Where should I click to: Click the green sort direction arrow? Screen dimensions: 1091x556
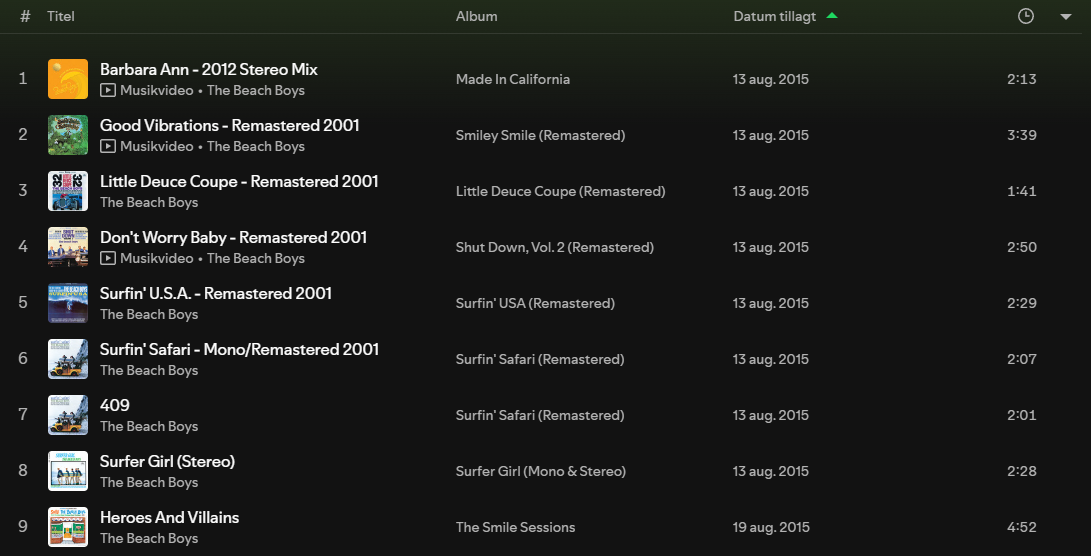click(x=831, y=15)
